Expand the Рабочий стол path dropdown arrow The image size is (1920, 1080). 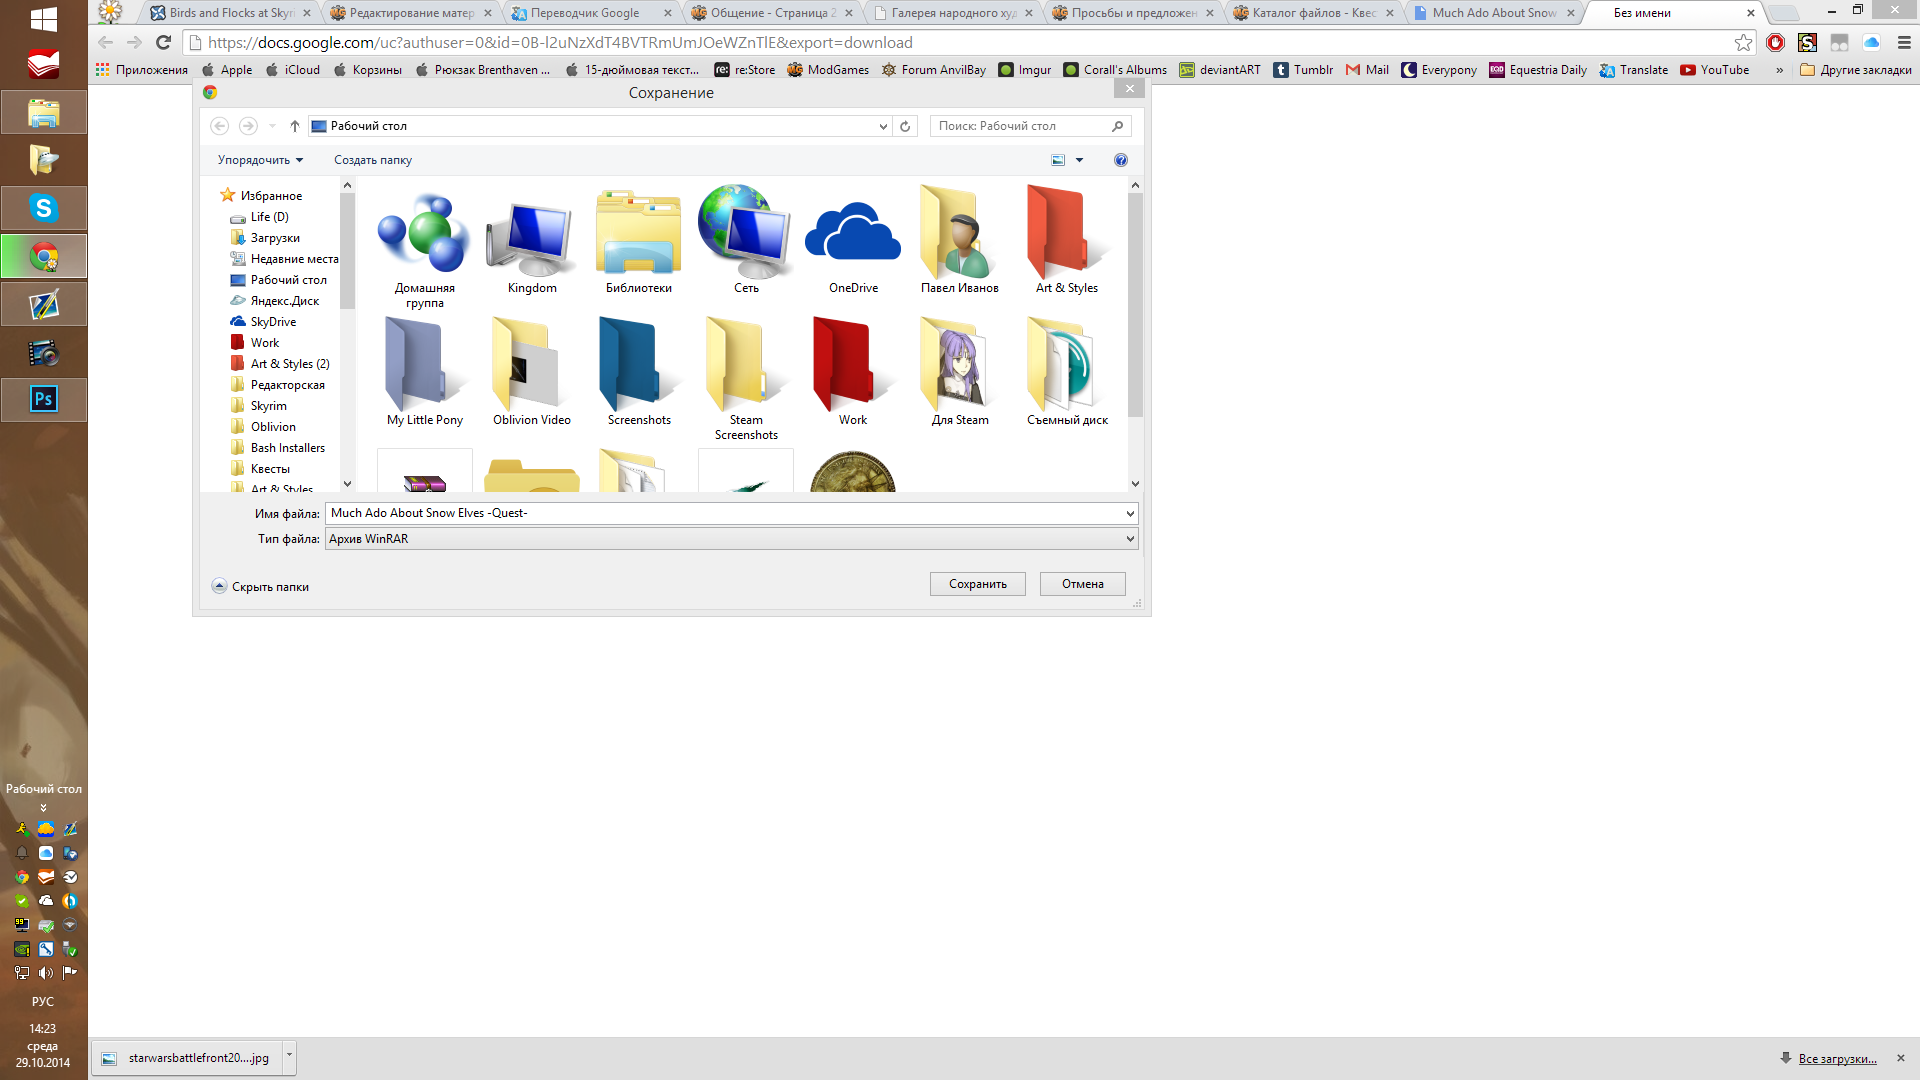click(x=883, y=126)
